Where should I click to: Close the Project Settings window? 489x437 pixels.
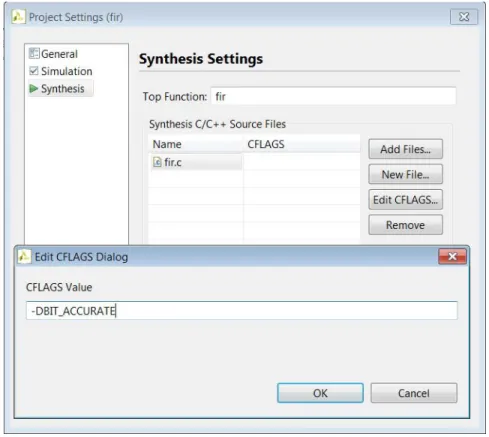click(464, 17)
